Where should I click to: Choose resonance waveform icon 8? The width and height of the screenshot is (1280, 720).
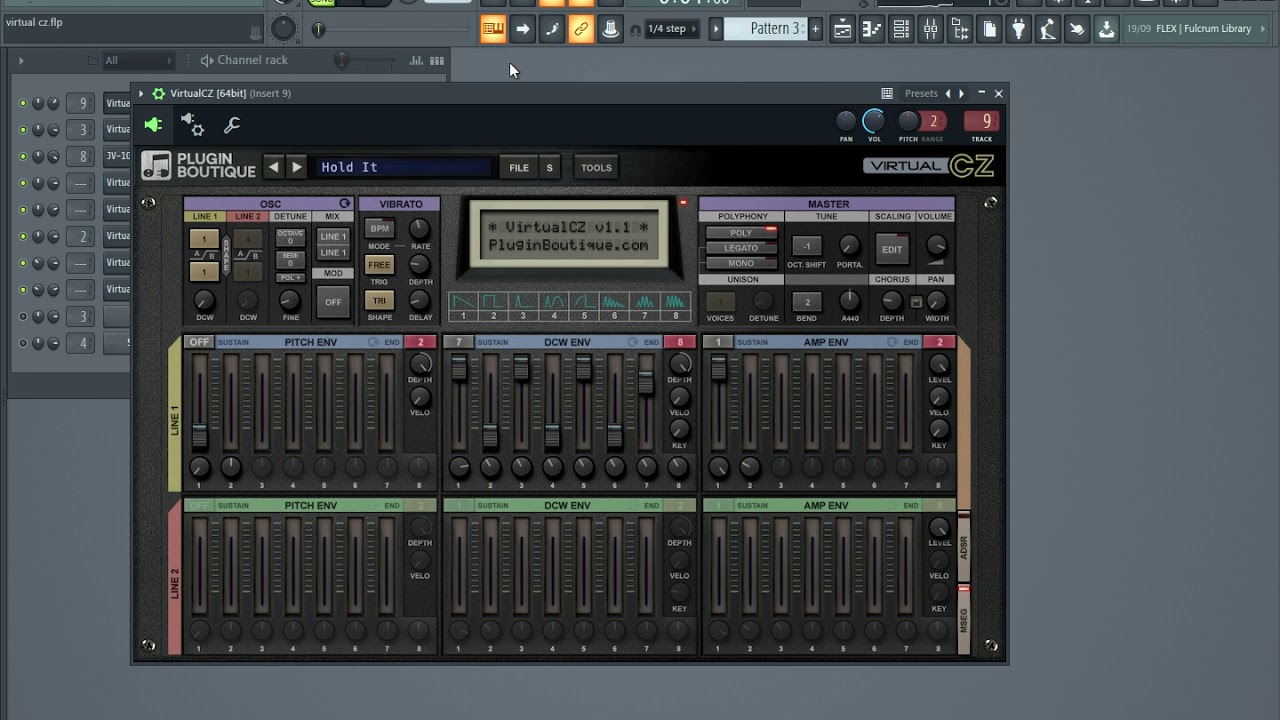(676, 302)
